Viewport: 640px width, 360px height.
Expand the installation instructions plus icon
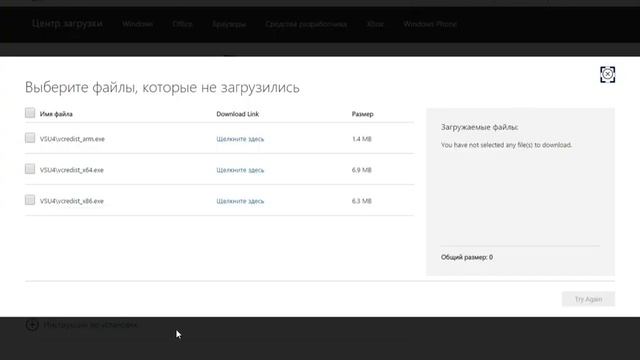32,325
